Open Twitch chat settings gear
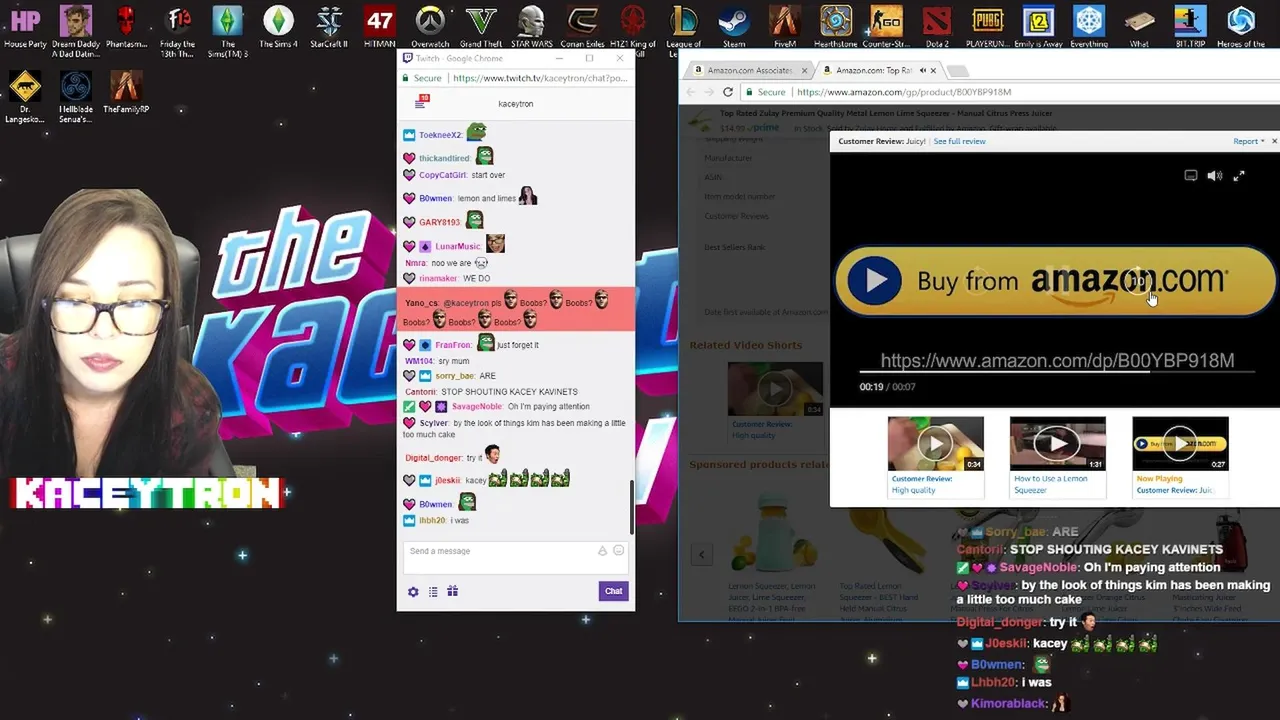Image resolution: width=1280 pixels, height=720 pixels. click(x=413, y=591)
